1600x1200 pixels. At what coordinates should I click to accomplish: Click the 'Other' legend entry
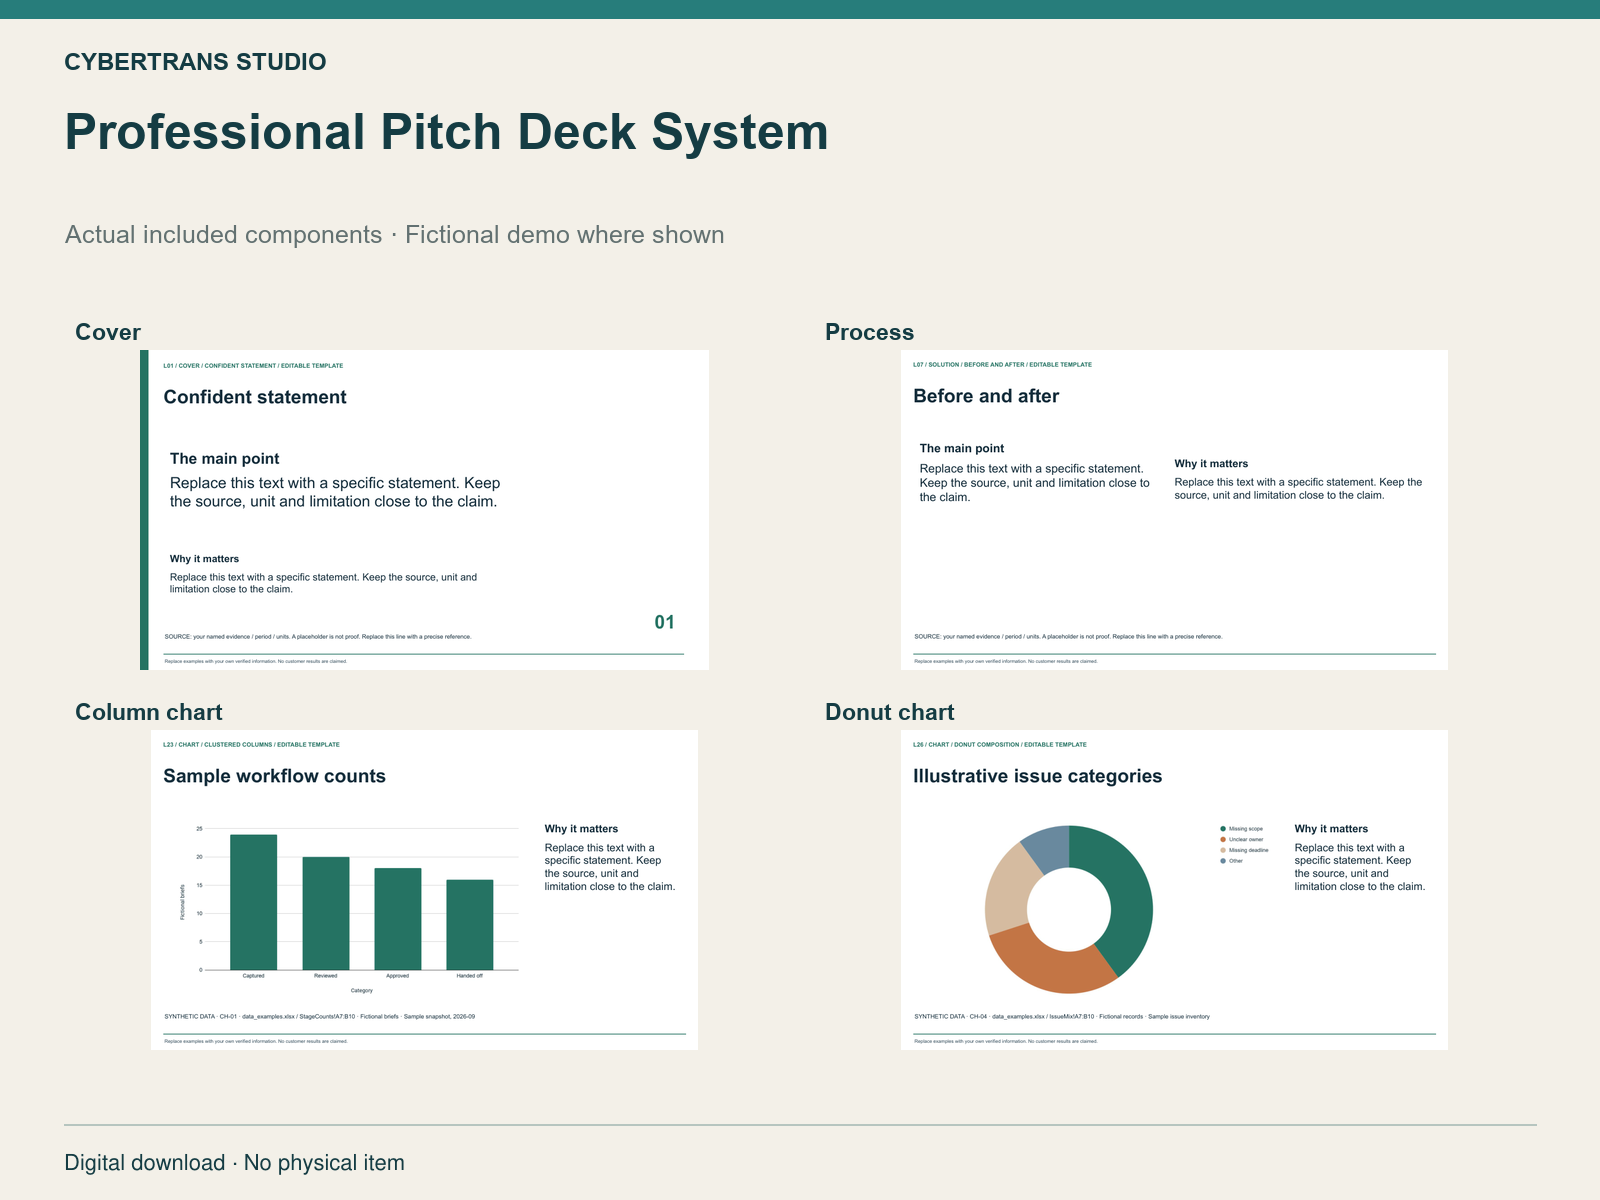(1232, 861)
